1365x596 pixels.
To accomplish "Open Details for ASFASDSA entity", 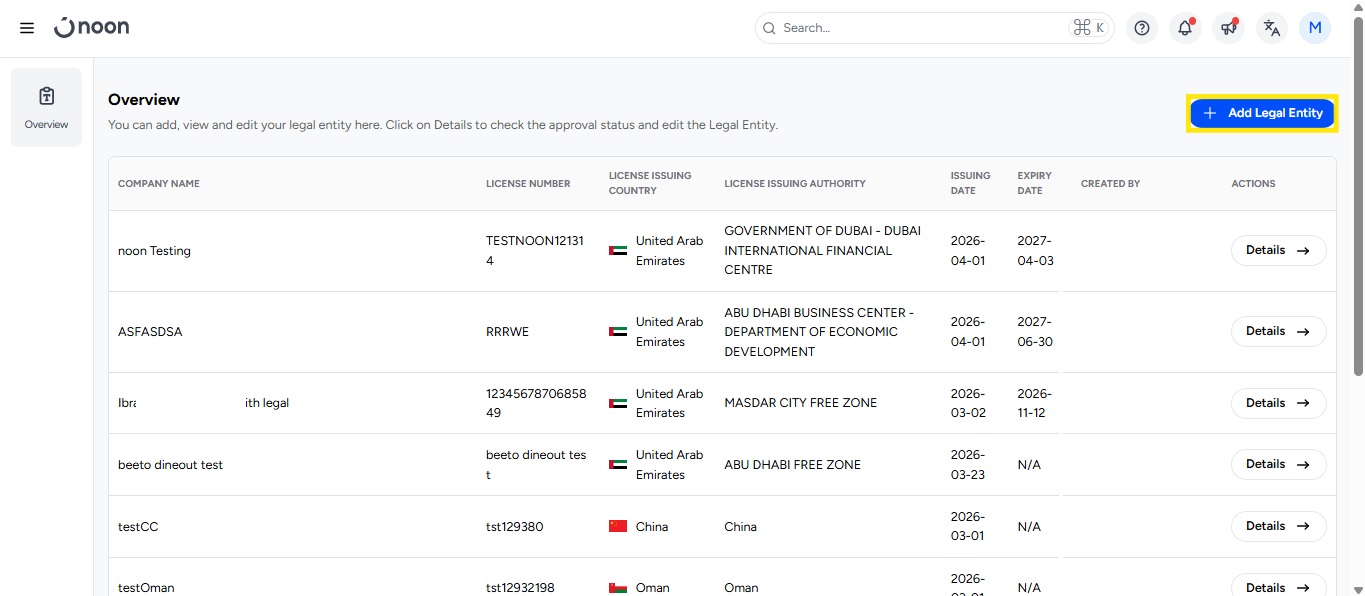I will tap(1278, 331).
